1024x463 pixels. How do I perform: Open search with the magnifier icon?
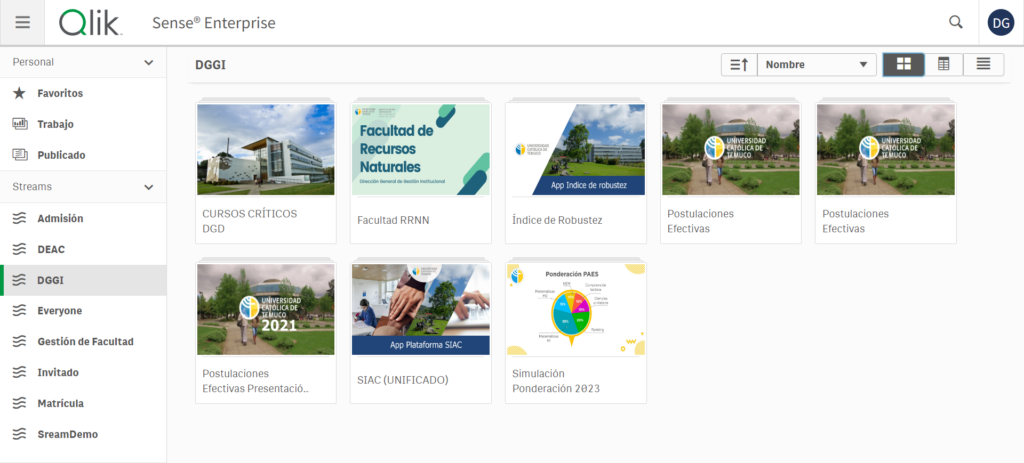pos(955,22)
